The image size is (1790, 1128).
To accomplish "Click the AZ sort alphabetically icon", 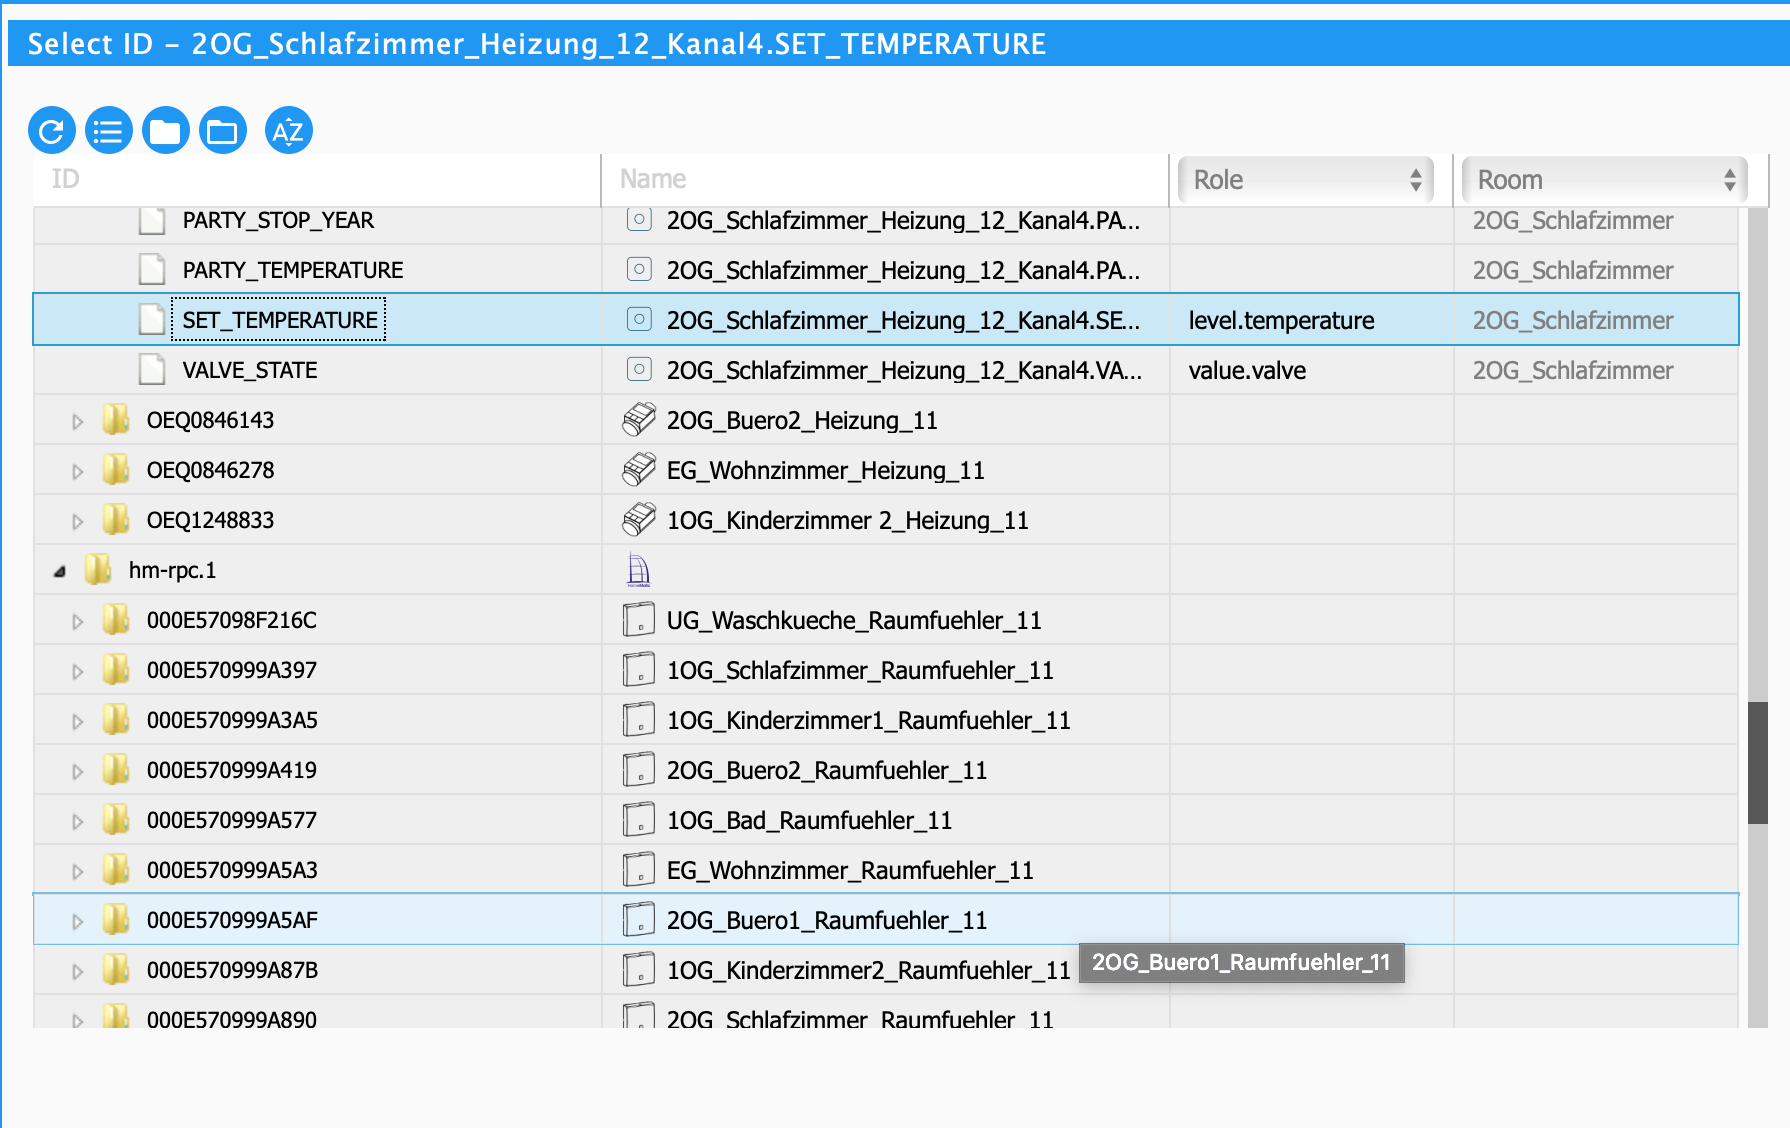I will point(289,130).
